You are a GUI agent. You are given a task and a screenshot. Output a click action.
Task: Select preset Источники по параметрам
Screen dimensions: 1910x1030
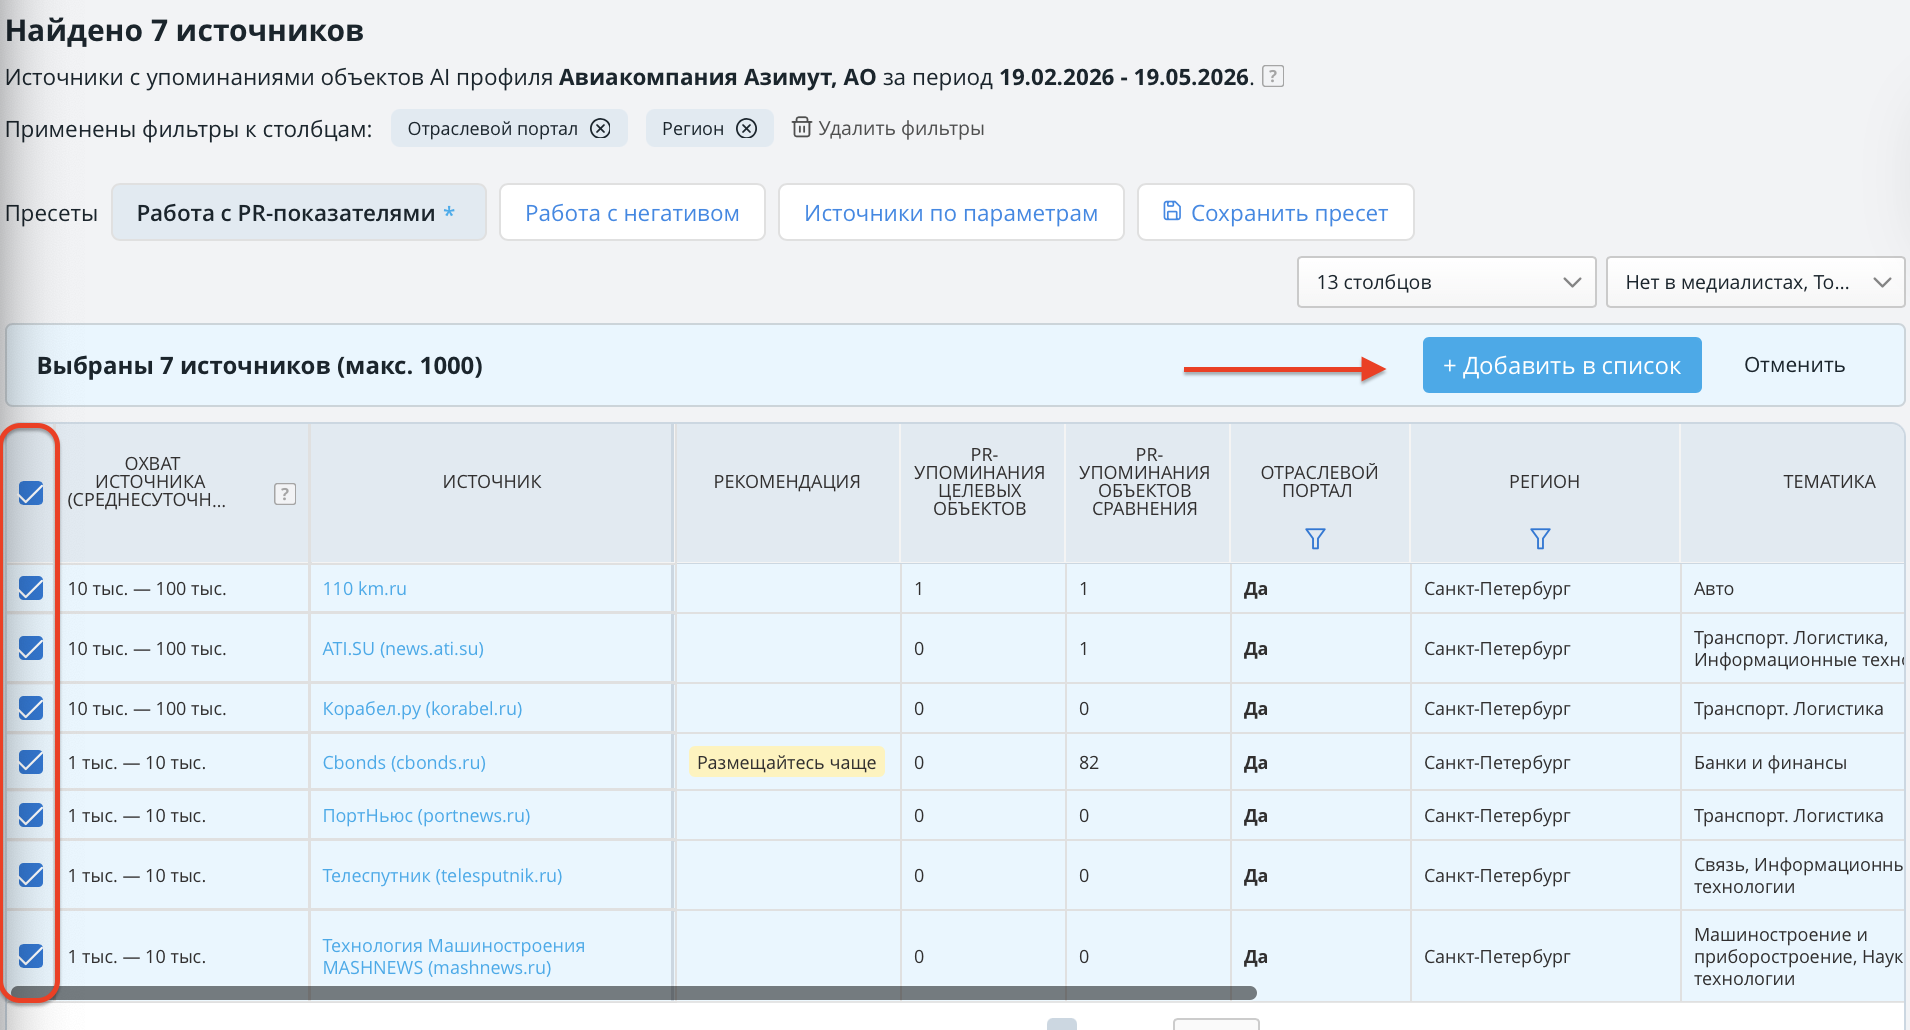pos(951,212)
